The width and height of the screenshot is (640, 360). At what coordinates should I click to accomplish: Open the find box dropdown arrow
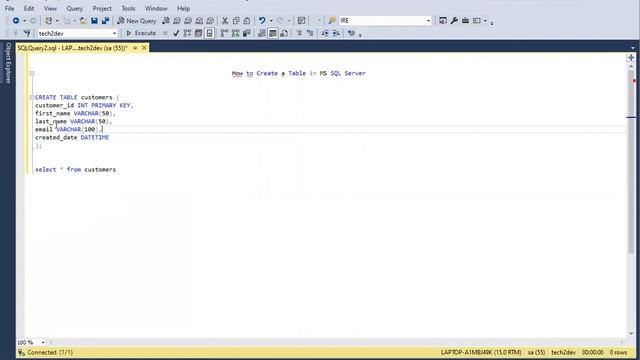pos(428,20)
